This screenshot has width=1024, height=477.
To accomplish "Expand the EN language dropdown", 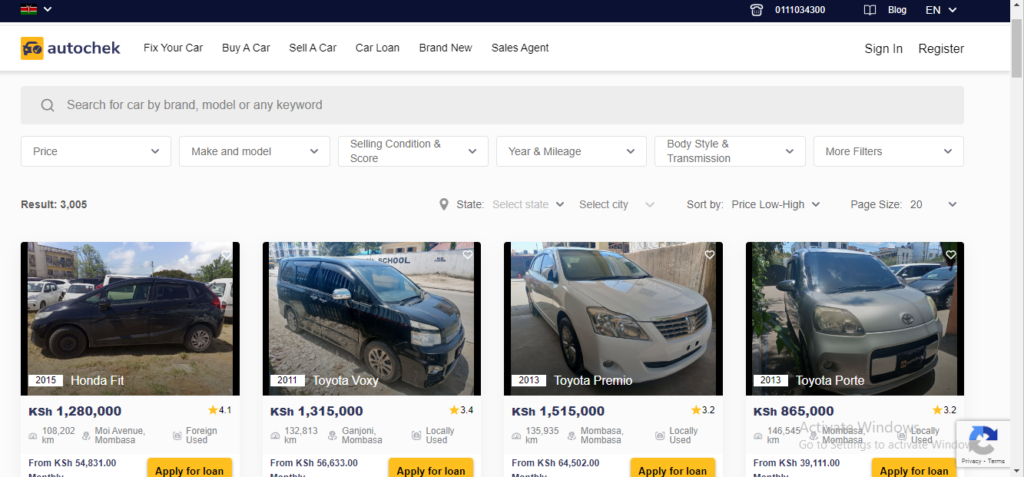I will (x=941, y=10).
